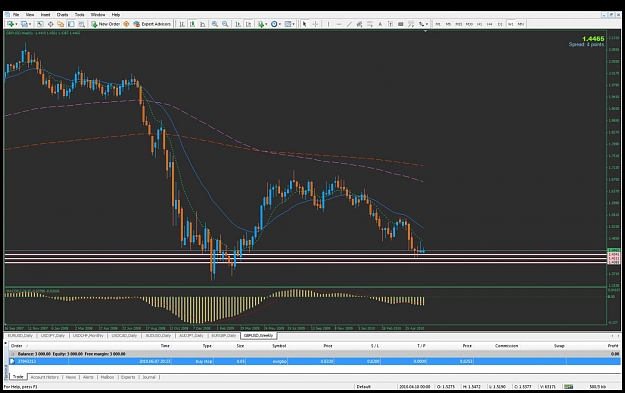This screenshot has height=393, width=625.
Task: Toggle Auto Scroll chart icon
Action: (x=238, y=24)
